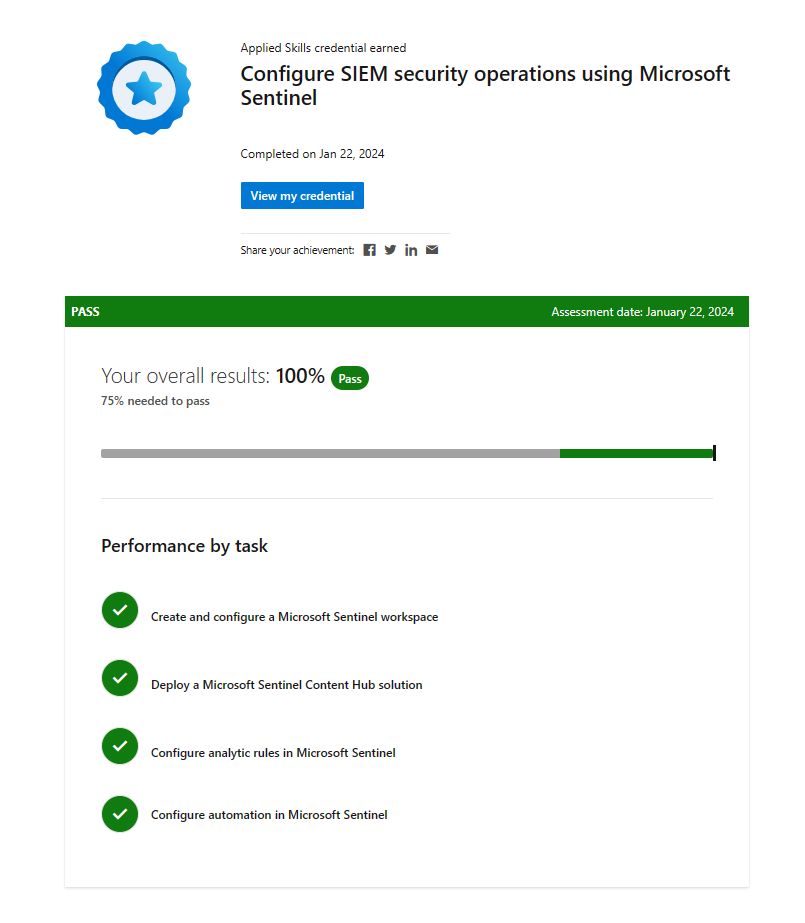Open View my credential
Viewport: 805px width, 923px height.
point(302,195)
